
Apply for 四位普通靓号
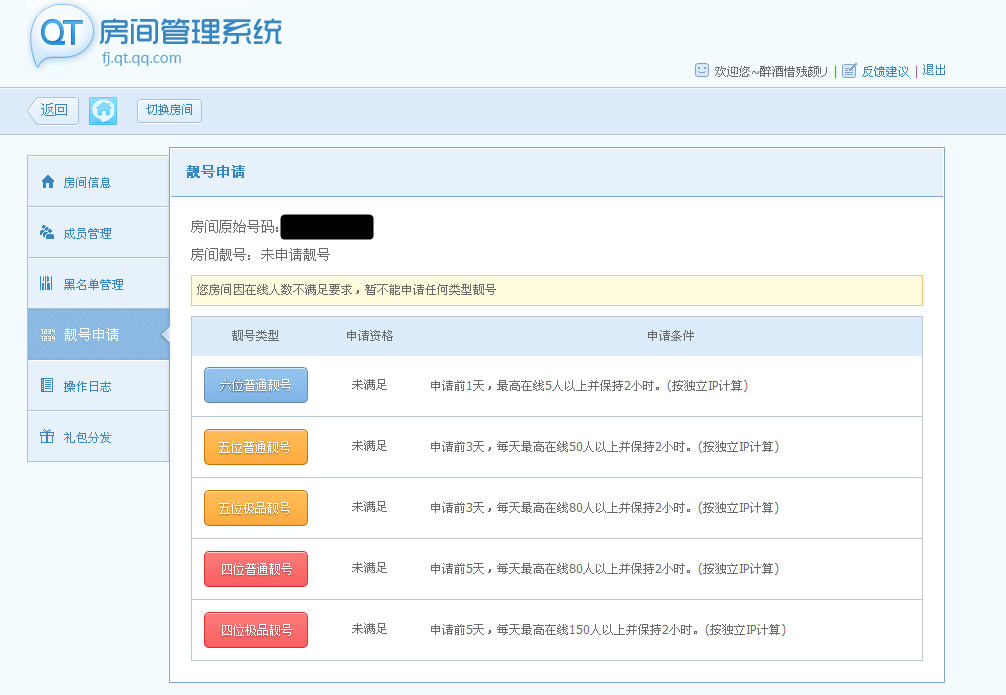[256, 569]
